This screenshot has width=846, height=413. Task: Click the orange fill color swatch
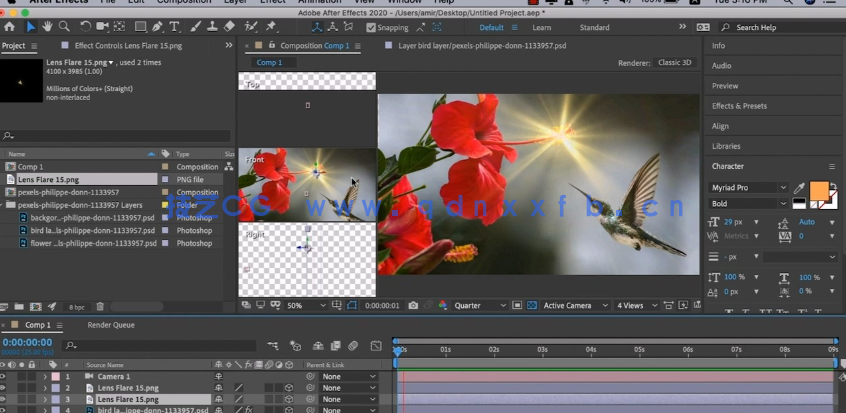coord(819,191)
